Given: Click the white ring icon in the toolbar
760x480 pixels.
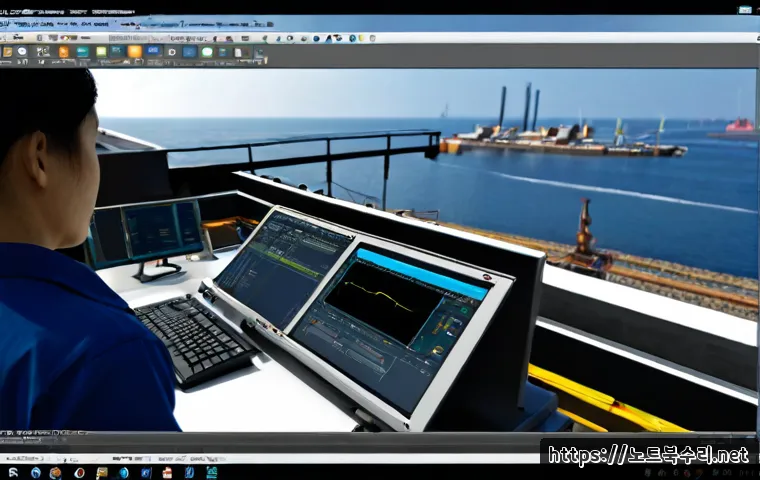Looking at the screenshot, I should coord(172,52).
